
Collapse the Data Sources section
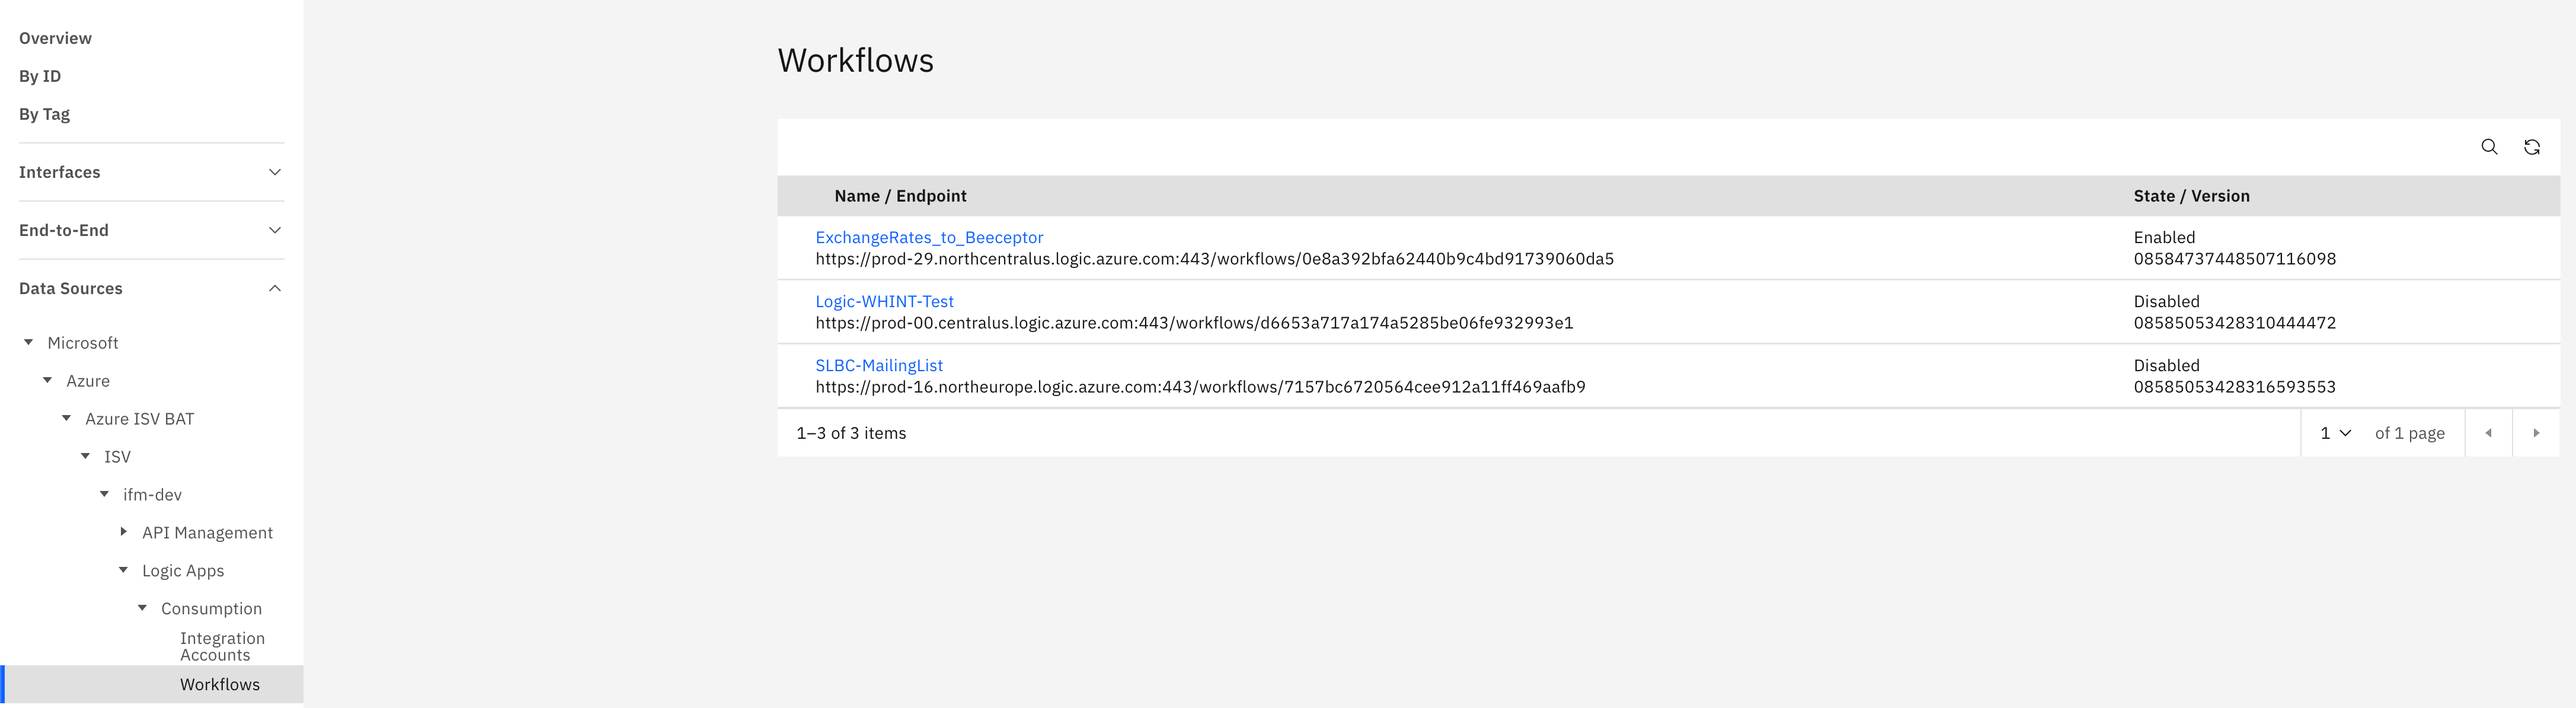[275, 288]
